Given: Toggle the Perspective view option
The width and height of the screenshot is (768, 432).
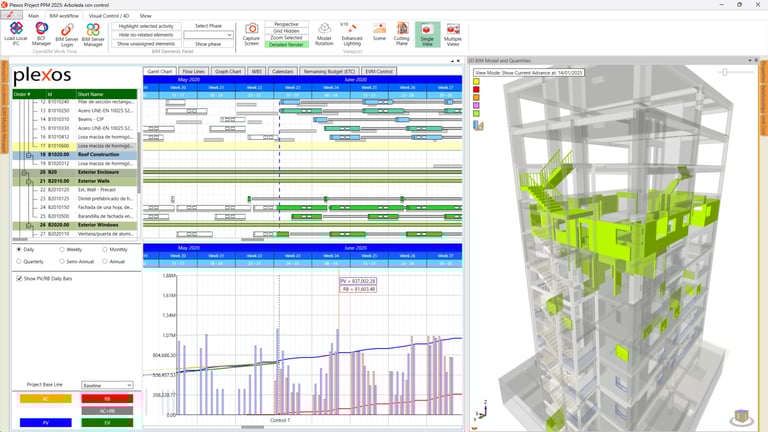Looking at the screenshot, I should coord(287,24).
